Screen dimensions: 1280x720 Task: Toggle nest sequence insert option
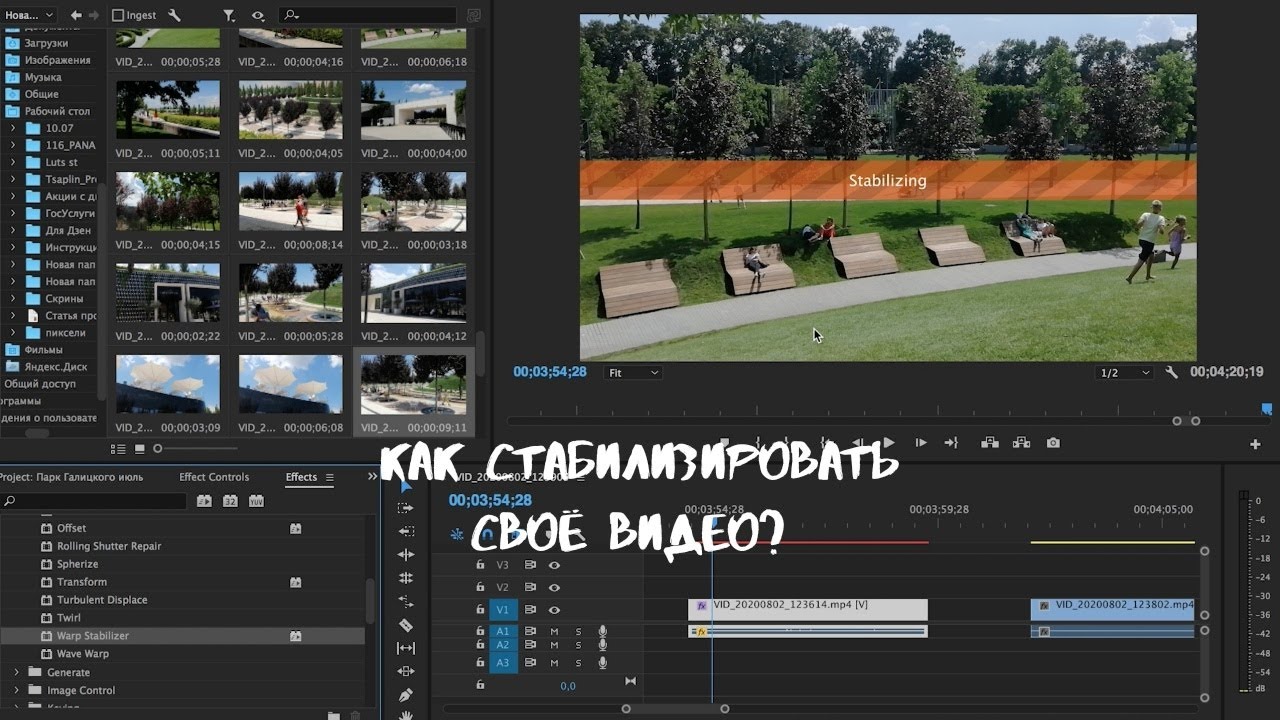pyautogui.click(x=459, y=535)
